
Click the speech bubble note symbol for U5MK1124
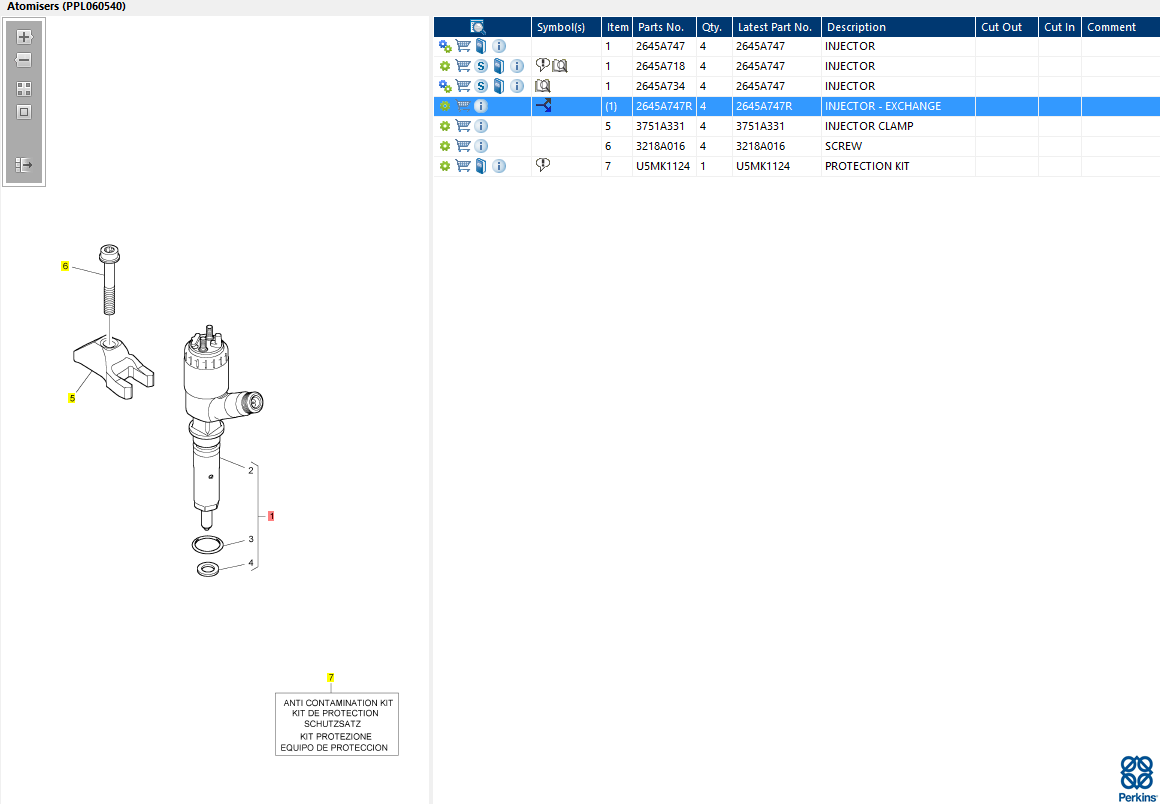(542, 165)
